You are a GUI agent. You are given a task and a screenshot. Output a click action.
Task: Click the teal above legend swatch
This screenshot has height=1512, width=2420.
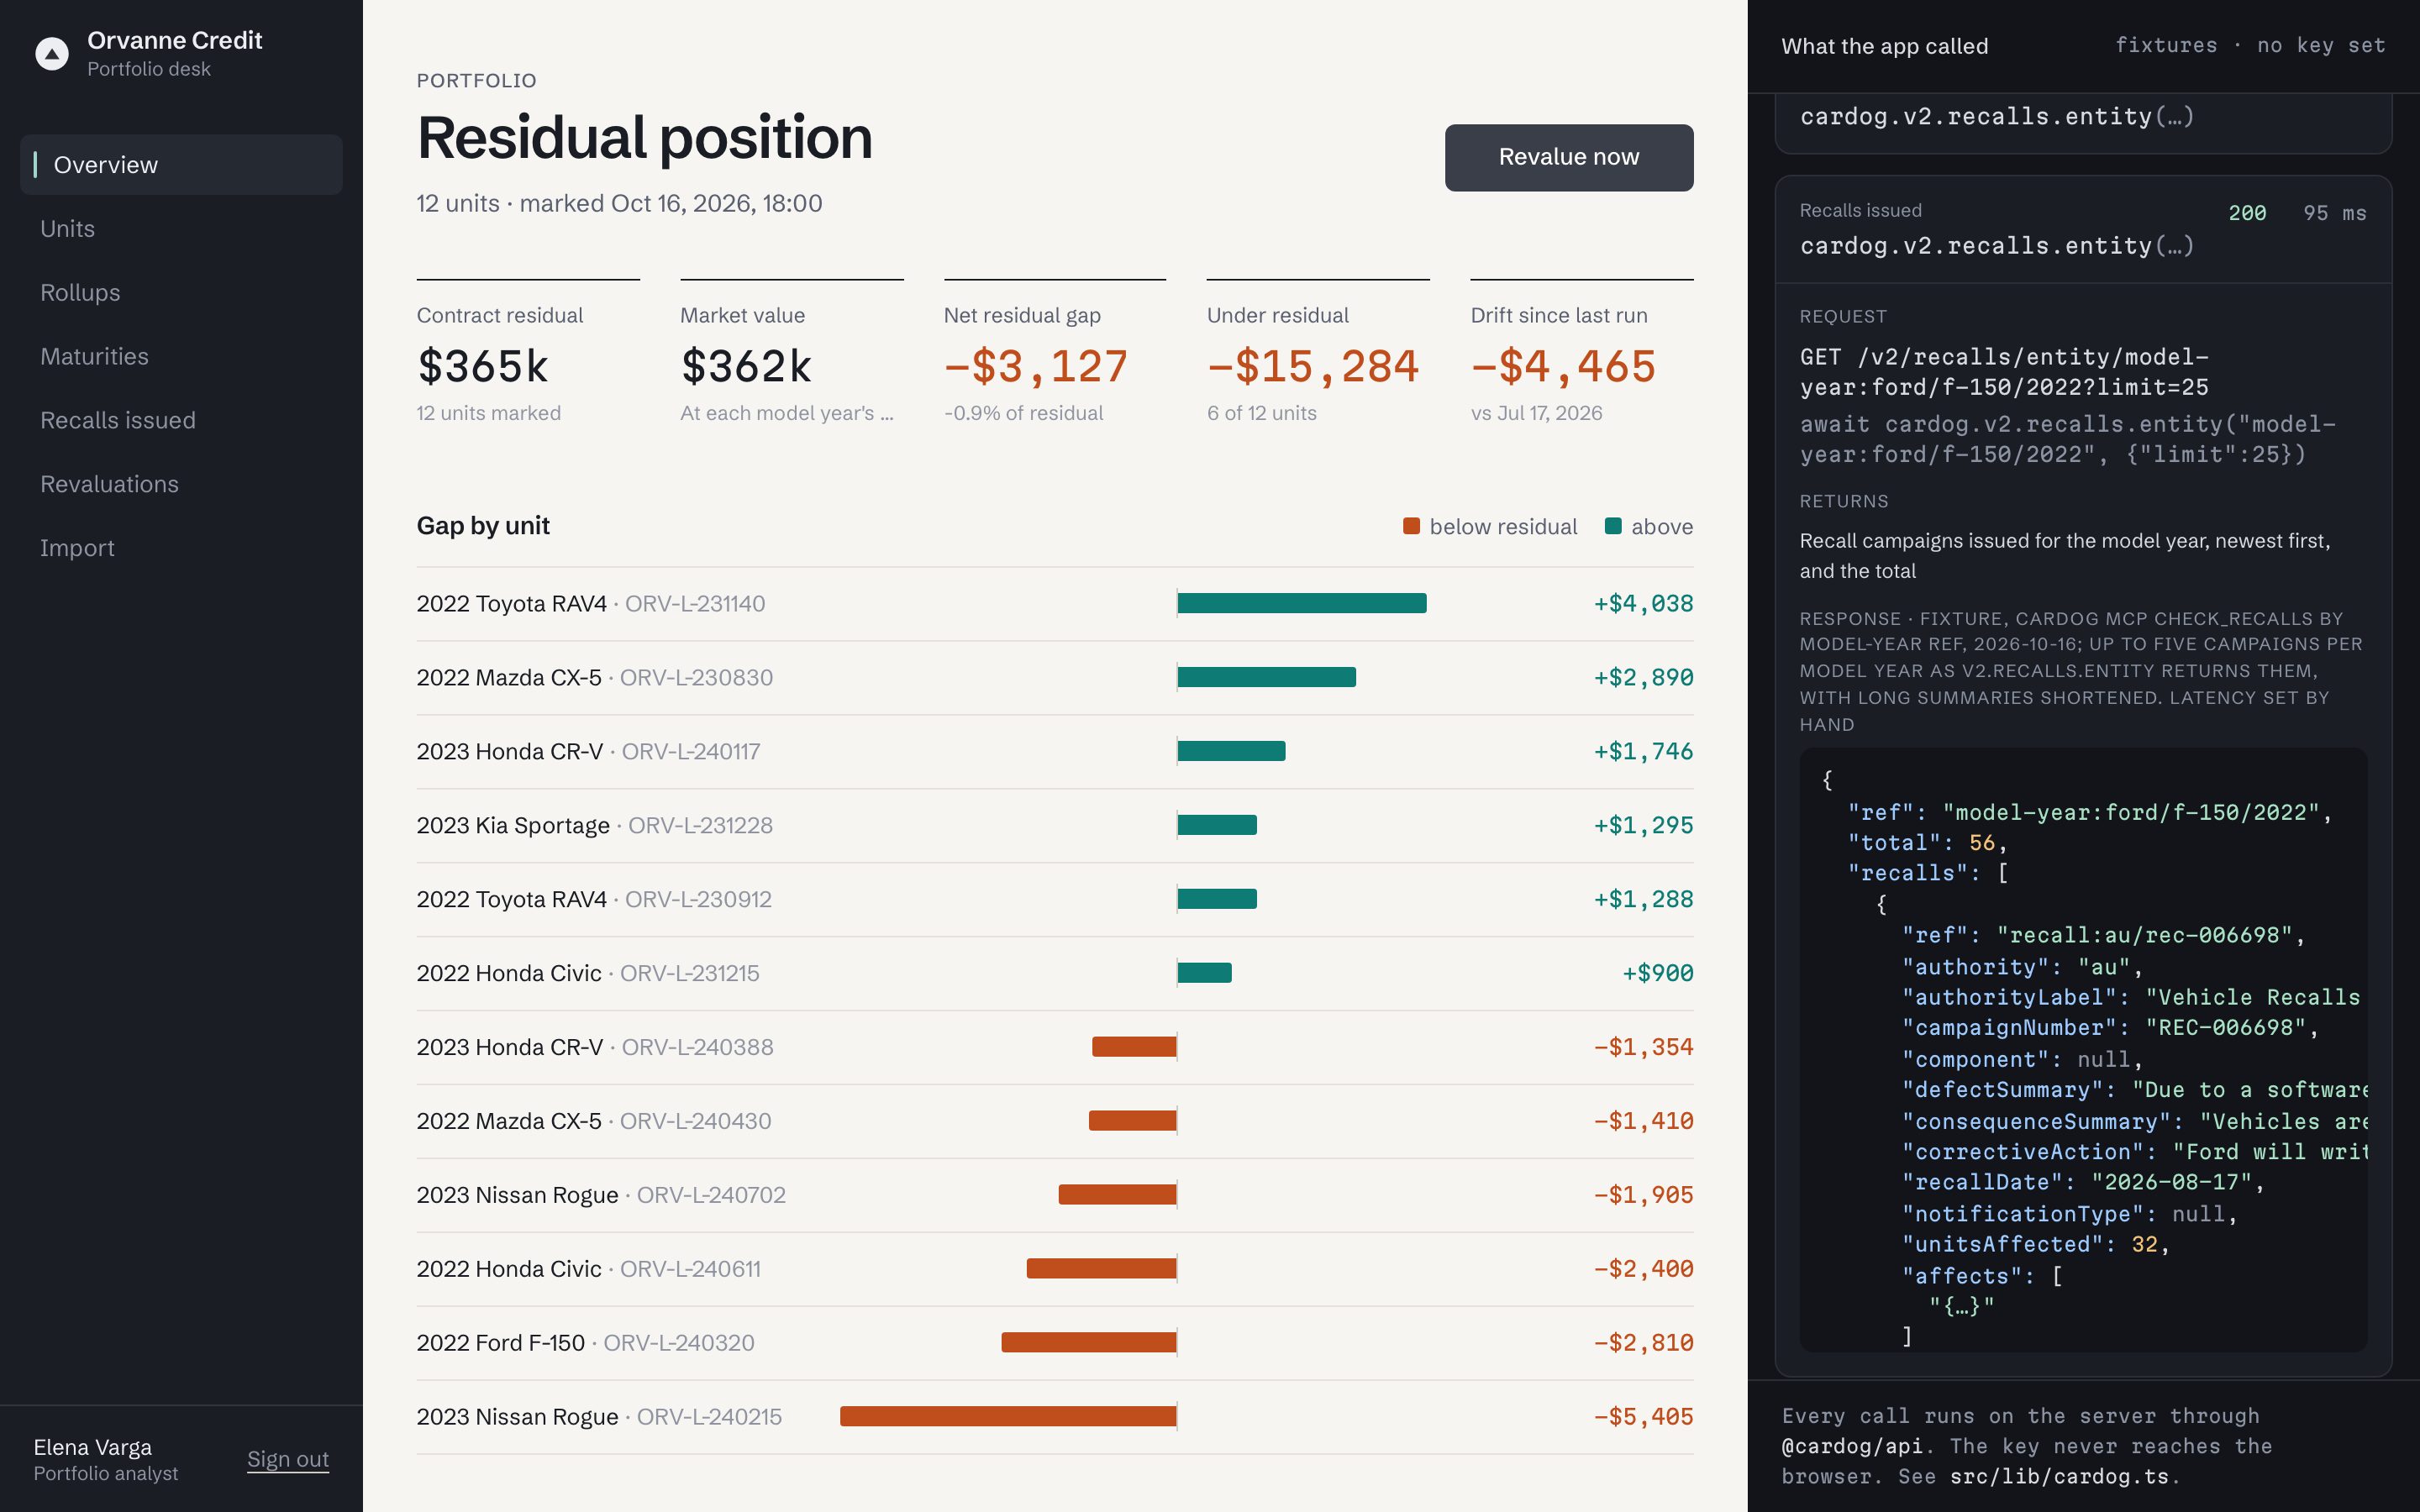[x=1613, y=526]
